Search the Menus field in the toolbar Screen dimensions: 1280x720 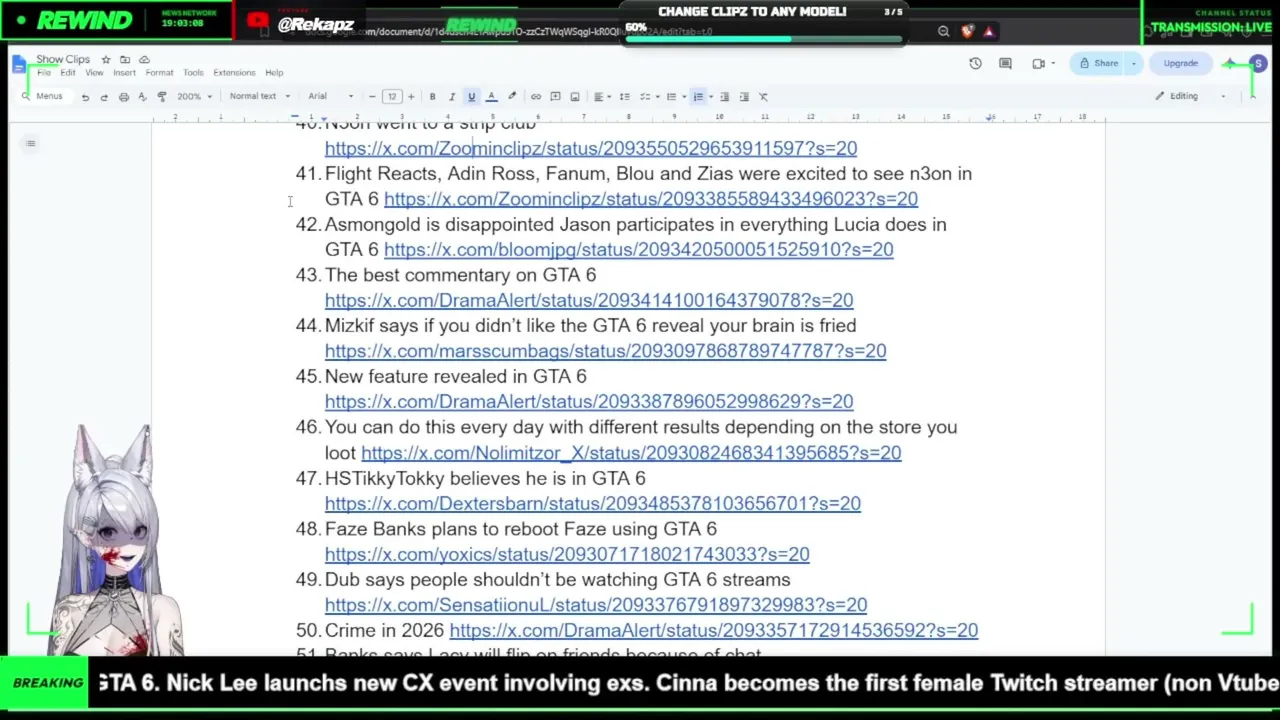(x=44, y=97)
